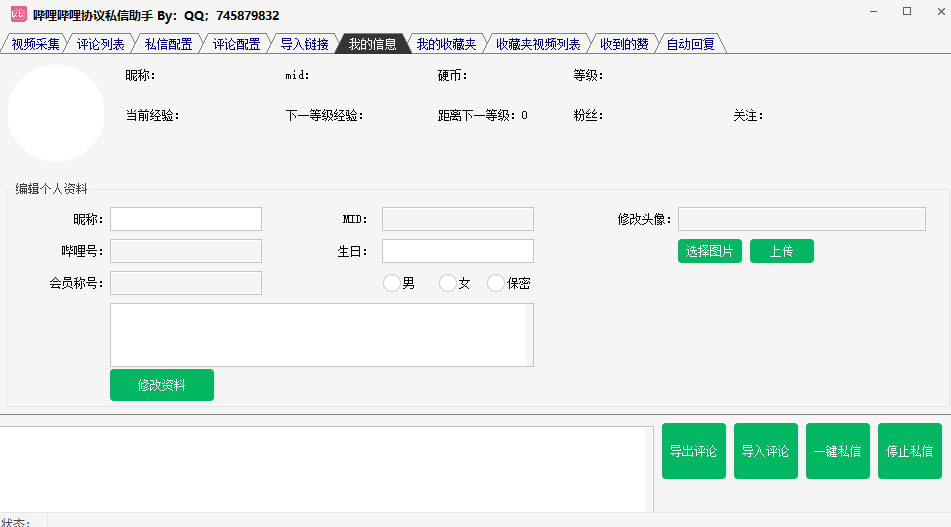
Task: Click the 上传 avatar upload button
Action: (x=781, y=251)
